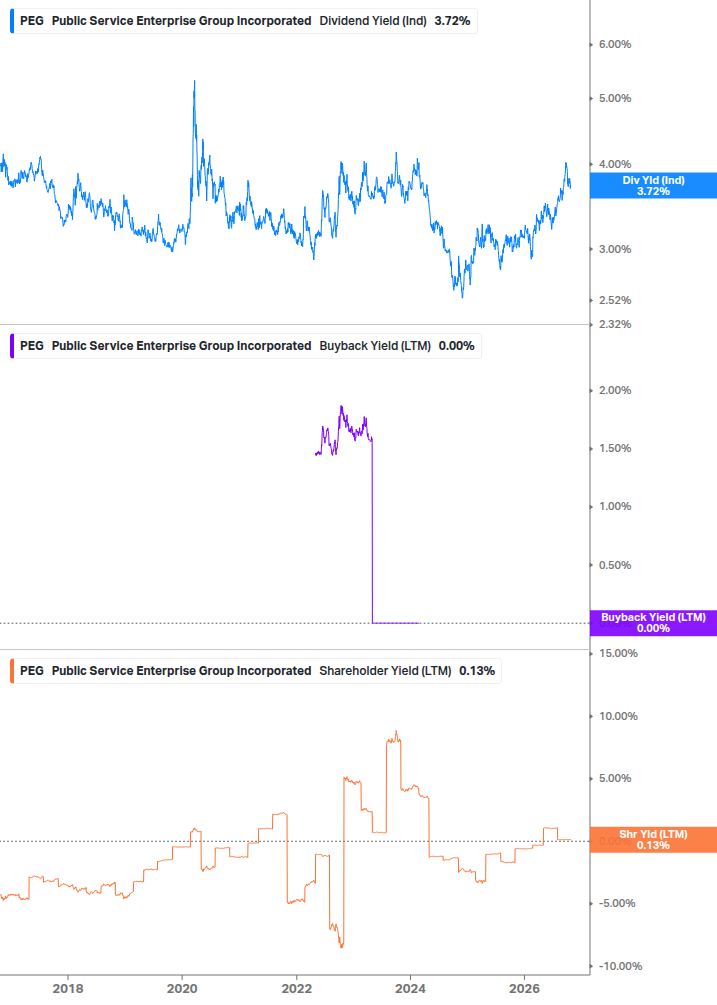
Task: Click the purple Buyback Yield (LTM) 0.00% axis tag
Action: 653,622
